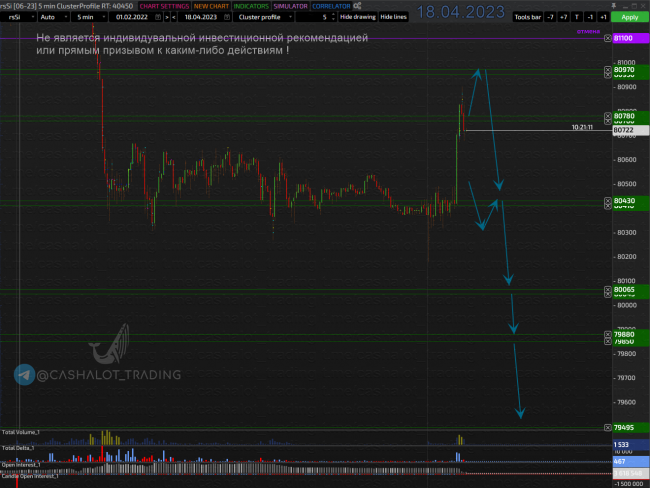Open the 5 min timeframe dropdown

pyautogui.click(x=89, y=17)
